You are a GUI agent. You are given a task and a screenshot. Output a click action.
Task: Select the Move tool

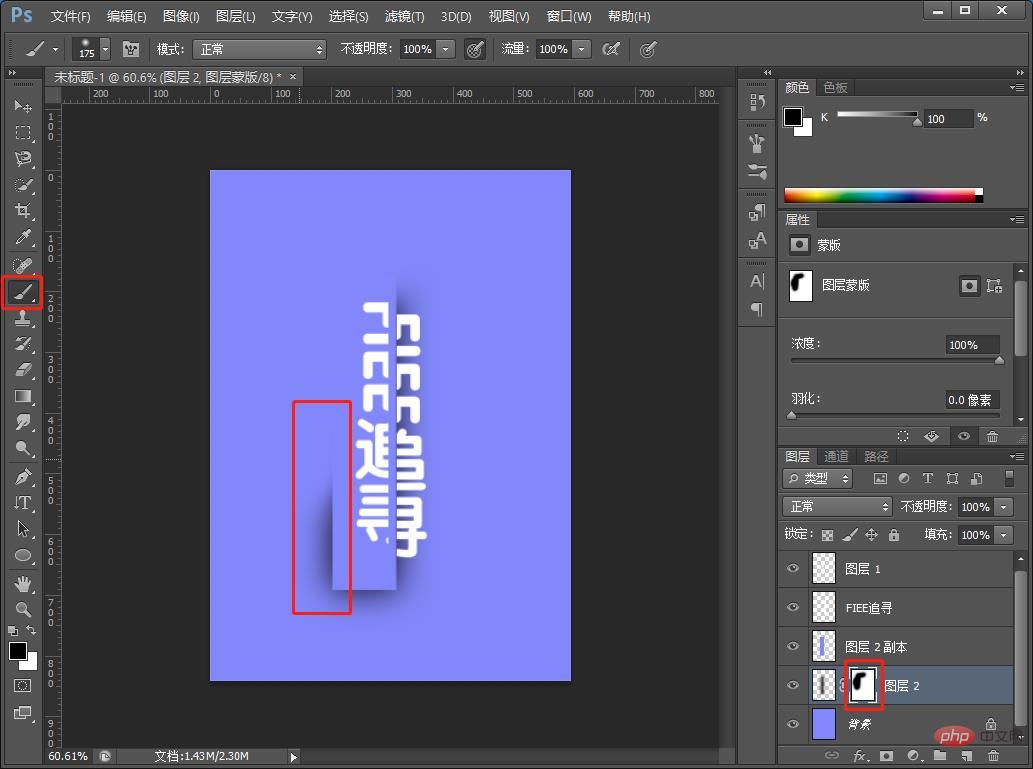(23, 106)
